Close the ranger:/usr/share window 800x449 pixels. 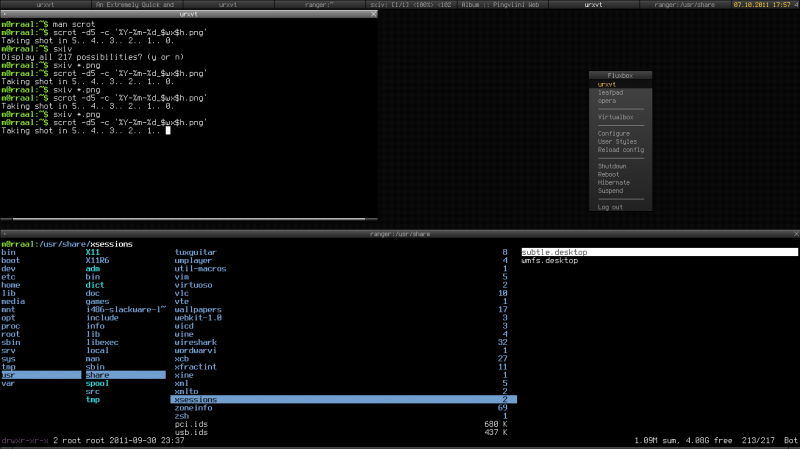click(796, 234)
